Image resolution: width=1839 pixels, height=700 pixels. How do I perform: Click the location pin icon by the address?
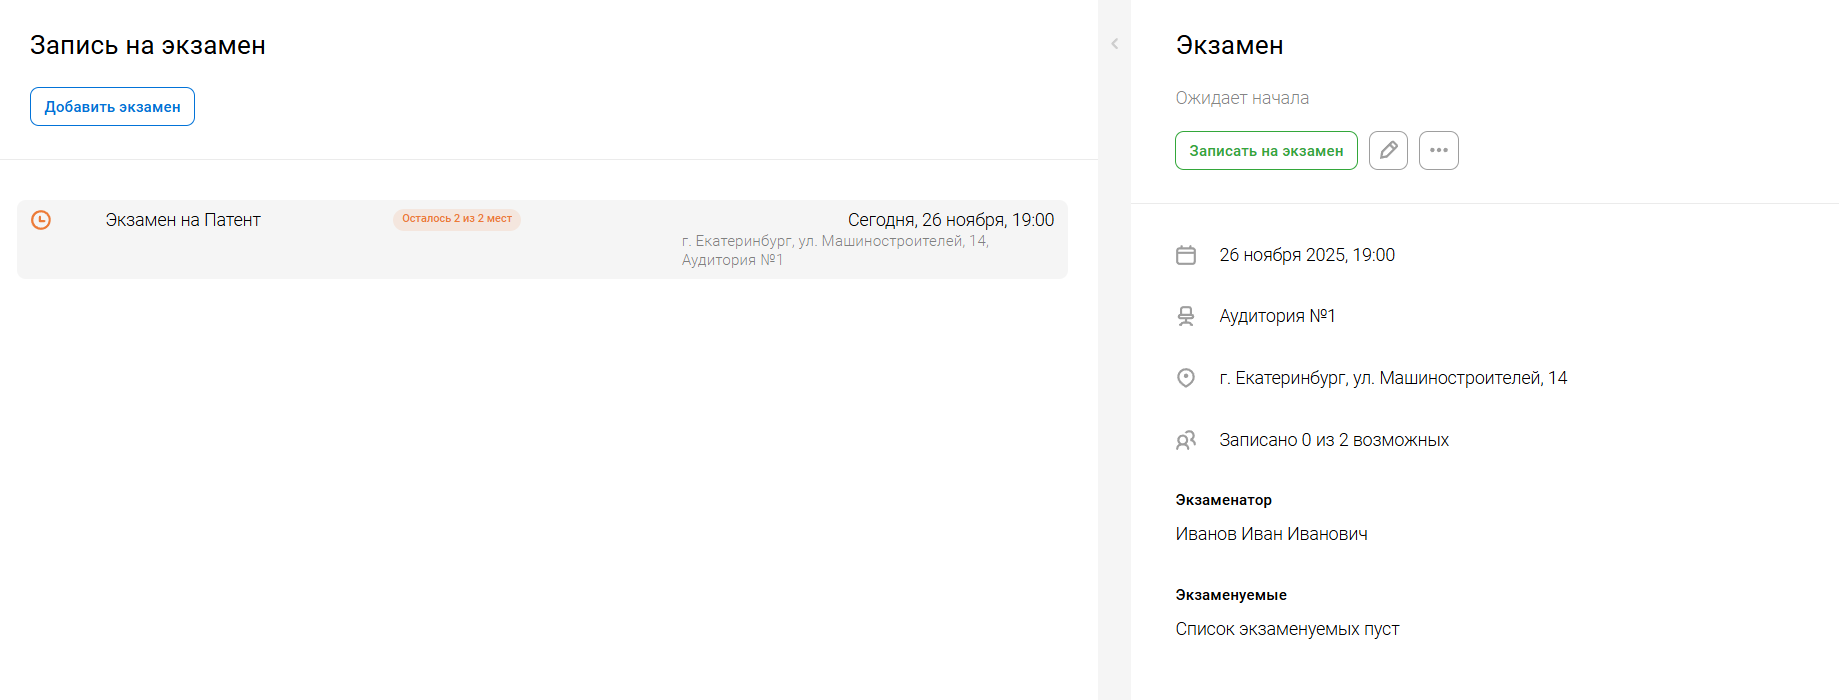(1186, 378)
